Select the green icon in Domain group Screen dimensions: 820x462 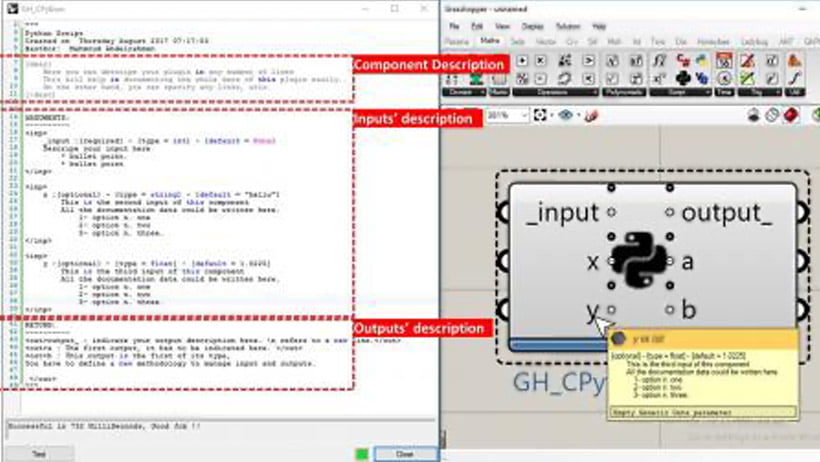coord(476,78)
